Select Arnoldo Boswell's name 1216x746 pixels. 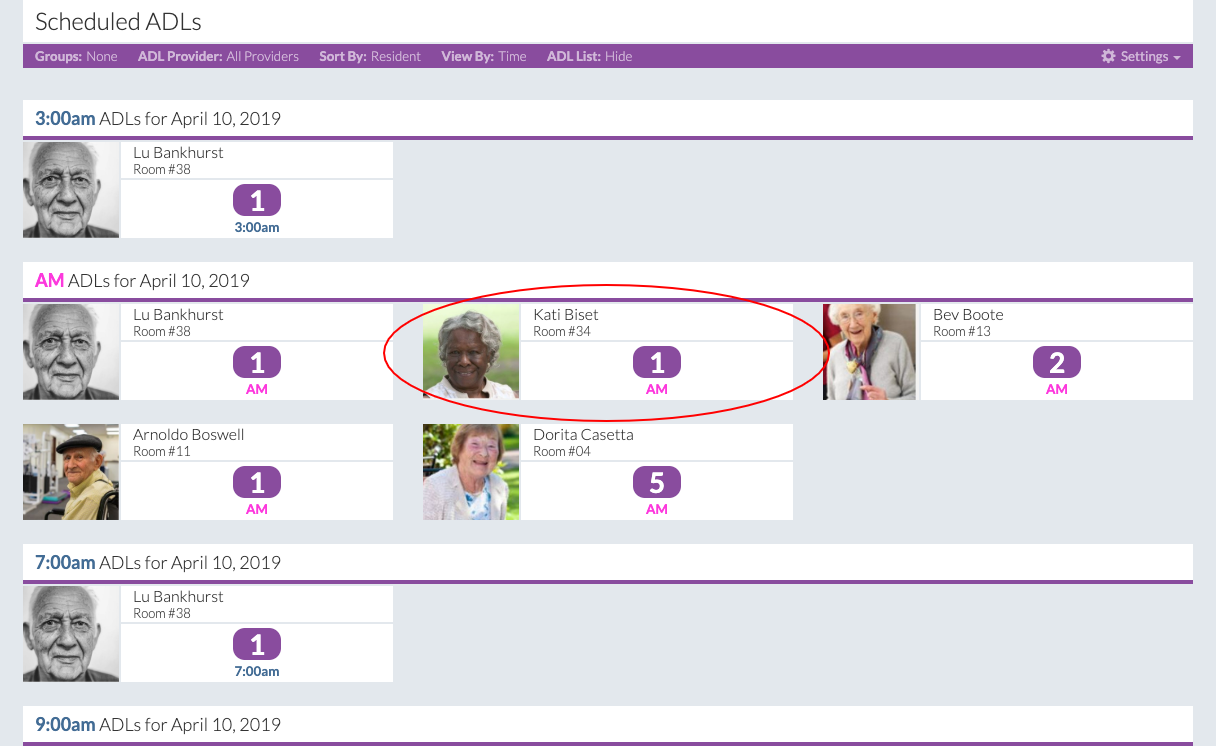click(189, 435)
